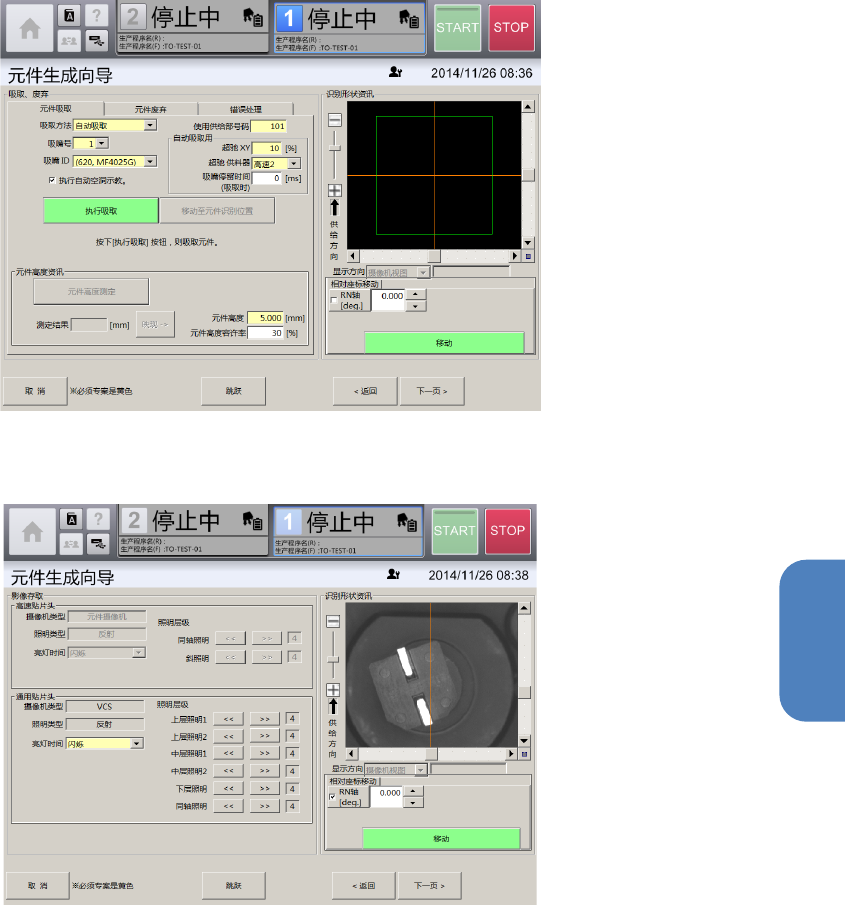
Task: Click horizontal scrollbar thumb under black camera view
Action: coord(433,256)
